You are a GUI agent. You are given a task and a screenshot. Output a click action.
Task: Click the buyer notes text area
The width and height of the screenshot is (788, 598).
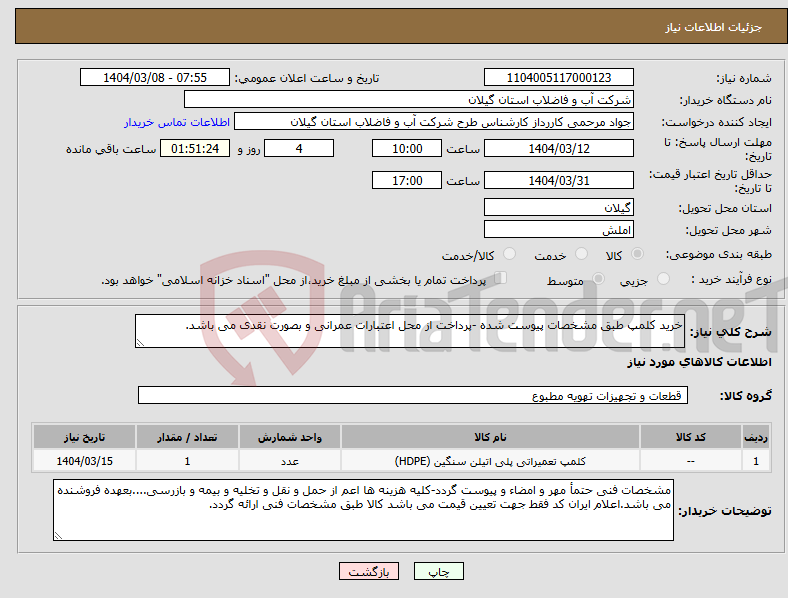[x=363, y=510]
